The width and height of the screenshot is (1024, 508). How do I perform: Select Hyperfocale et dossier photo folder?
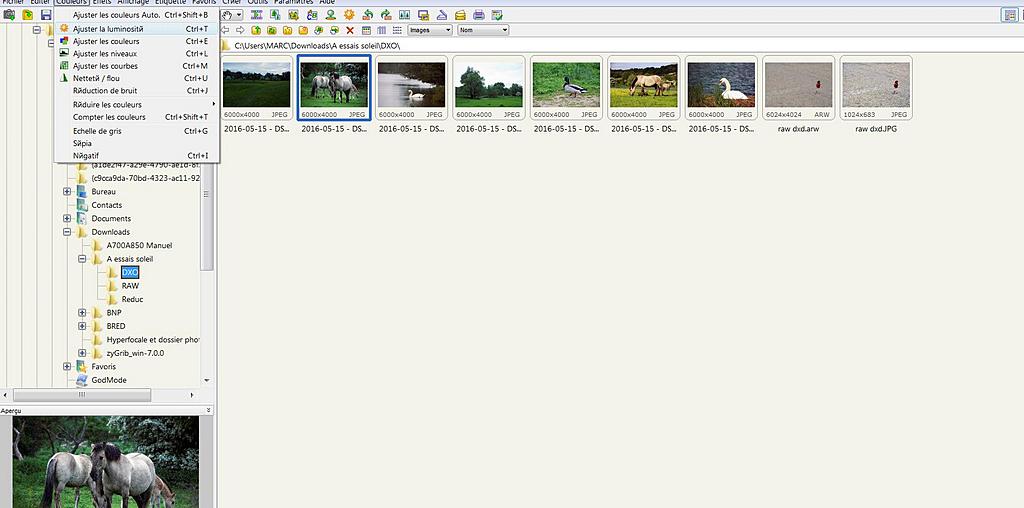point(153,340)
